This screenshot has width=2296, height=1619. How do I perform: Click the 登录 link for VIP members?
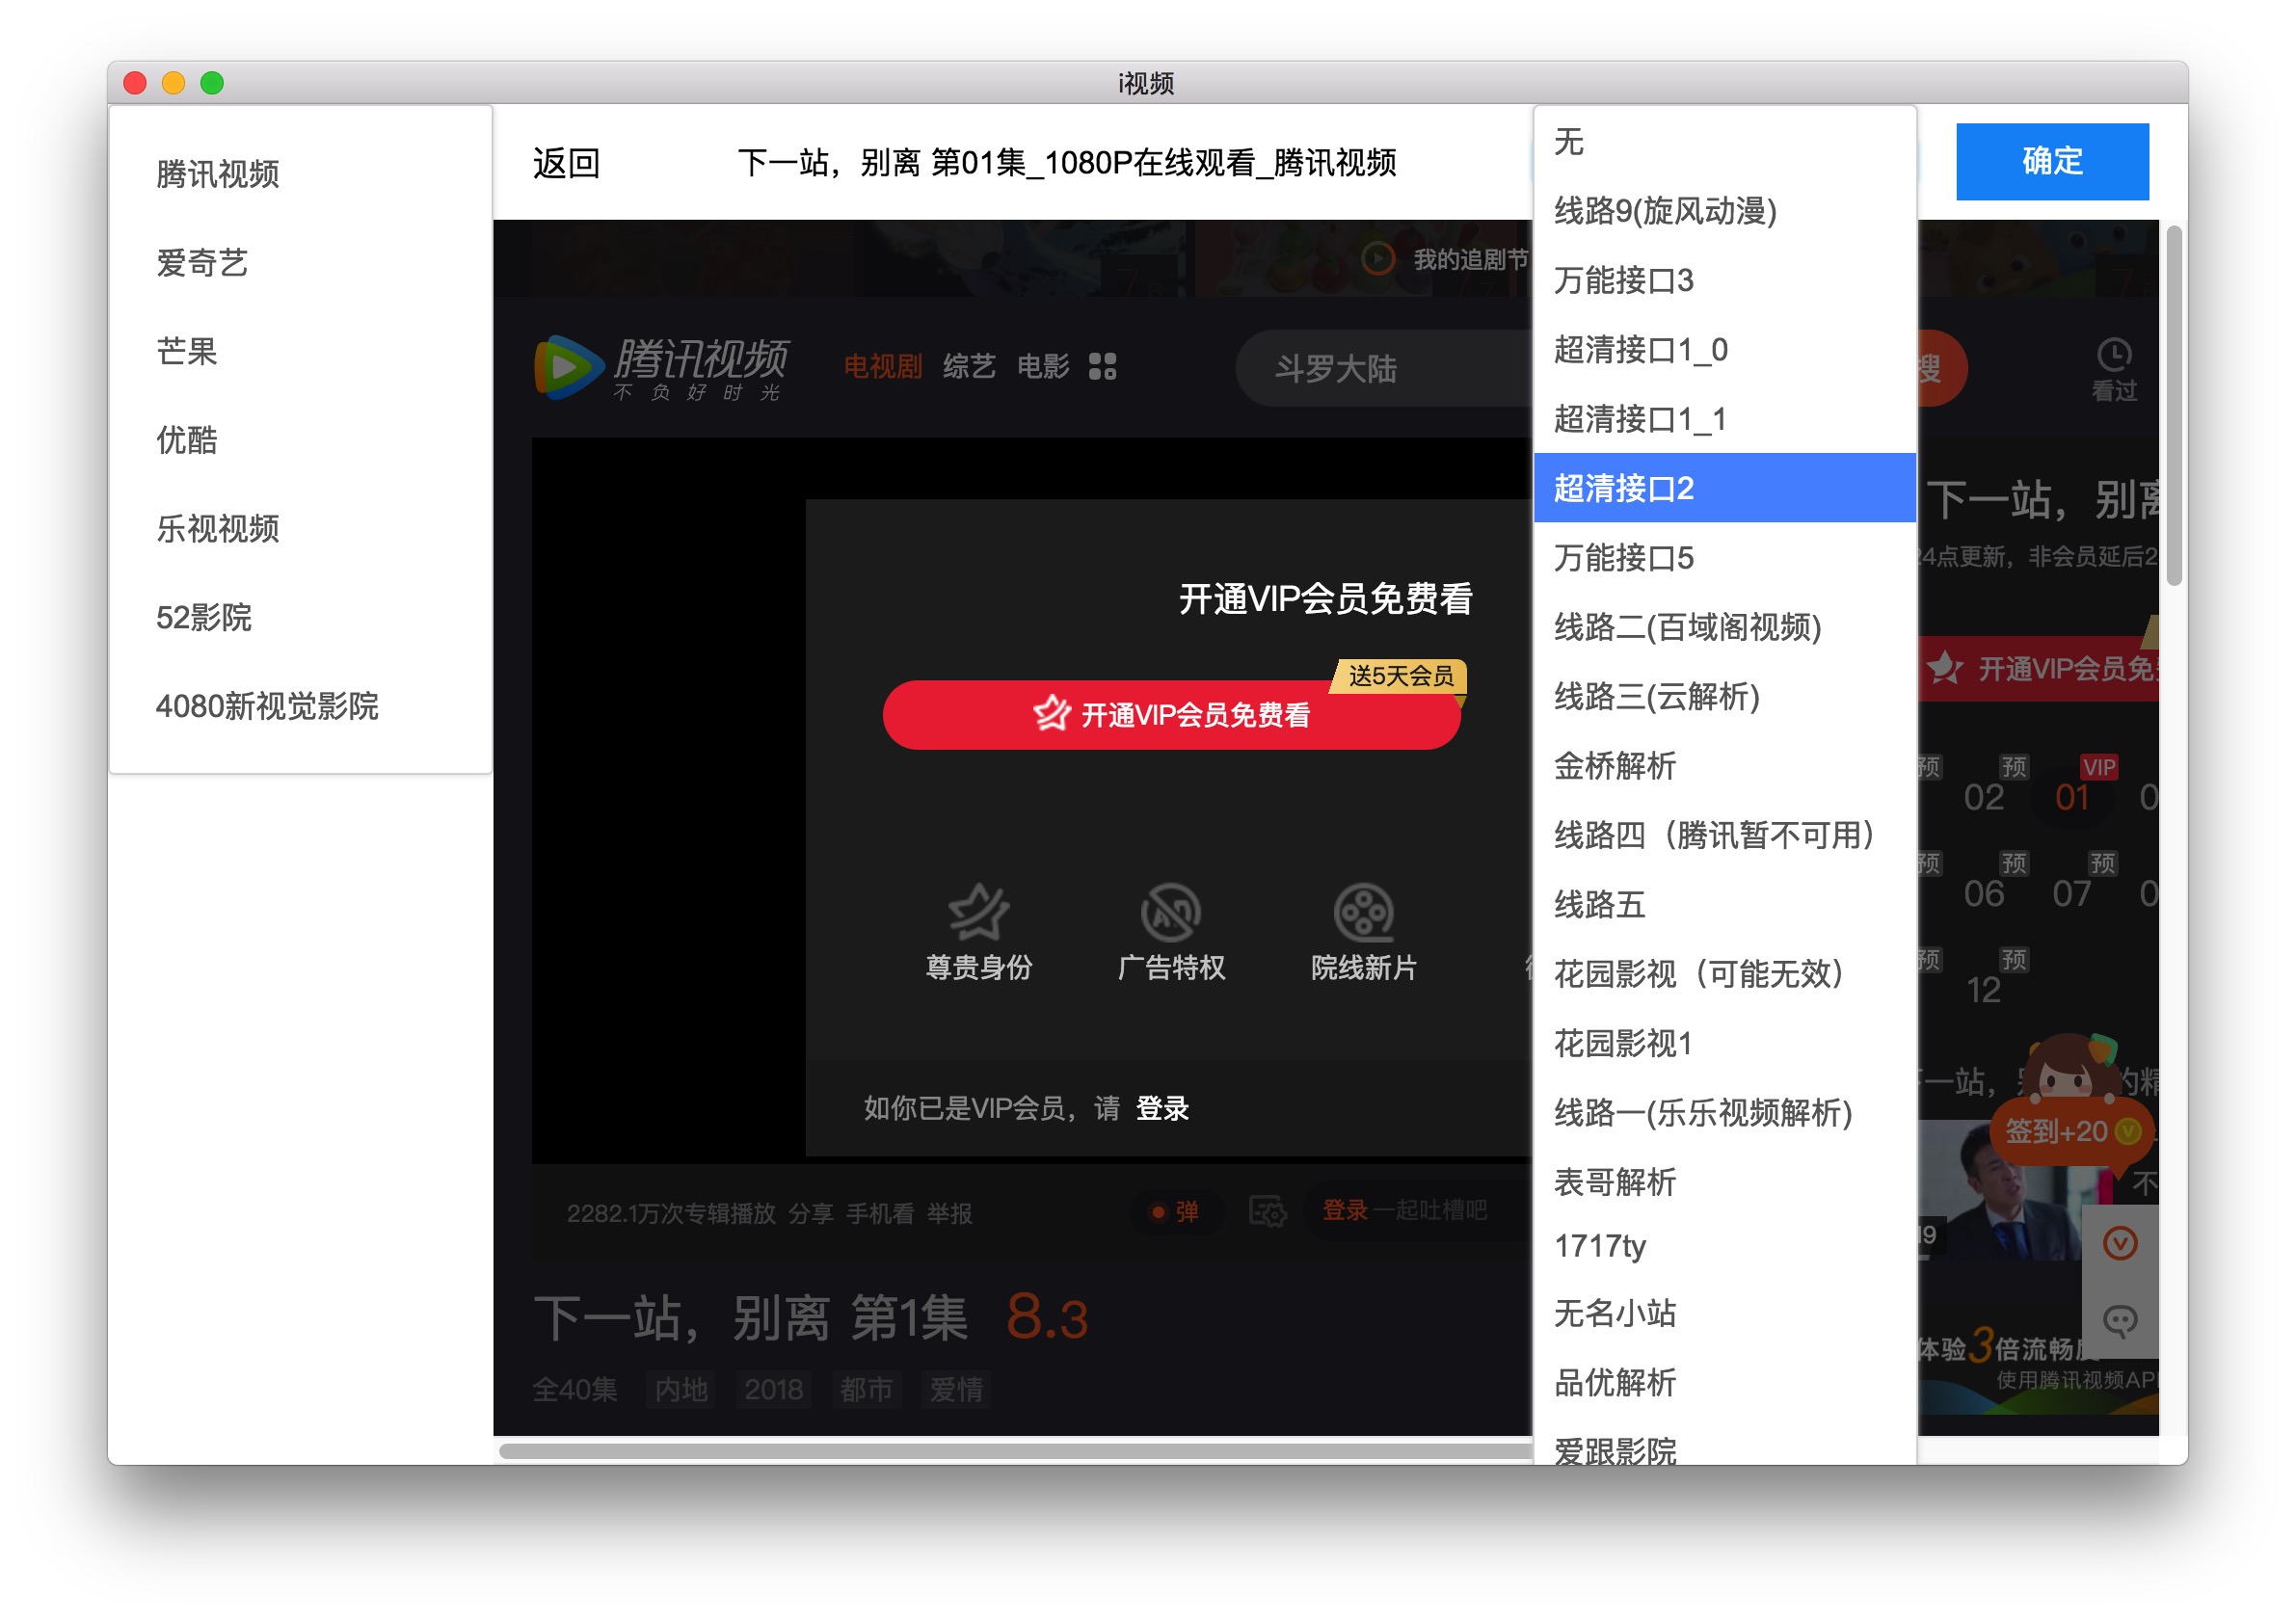click(1162, 1108)
